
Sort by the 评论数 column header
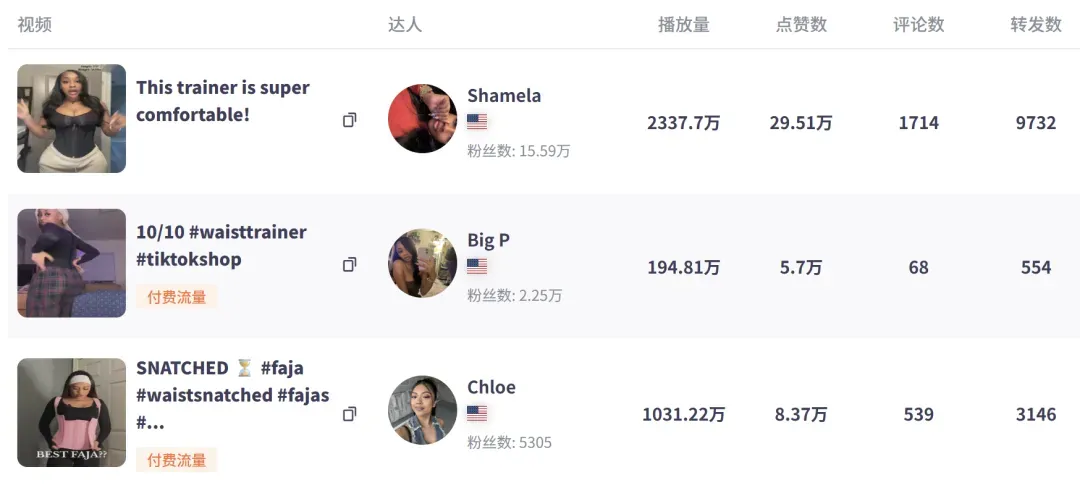(919, 25)
